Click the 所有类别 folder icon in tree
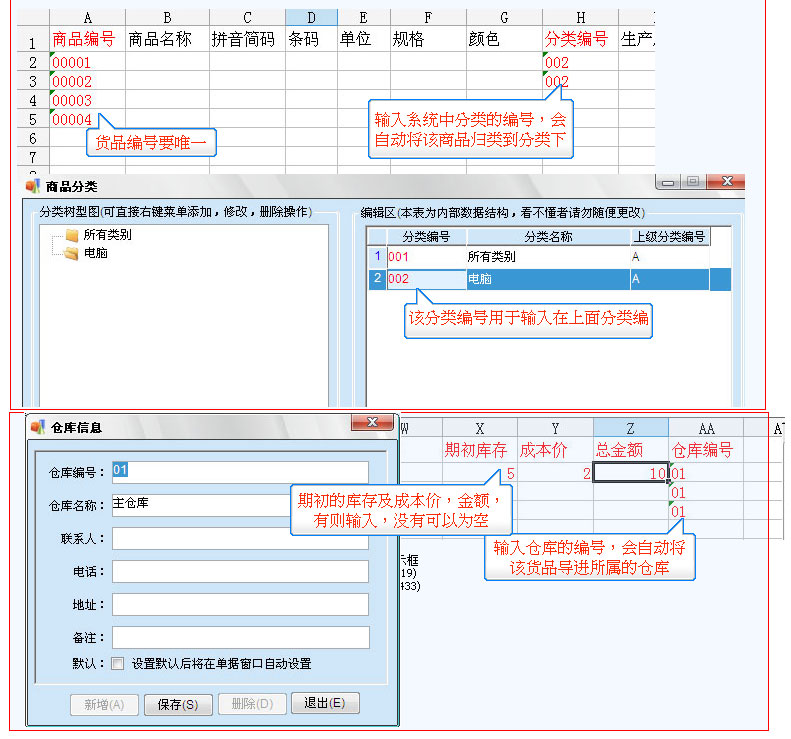The height and width of the screenshot is (739, 791). 71,236
